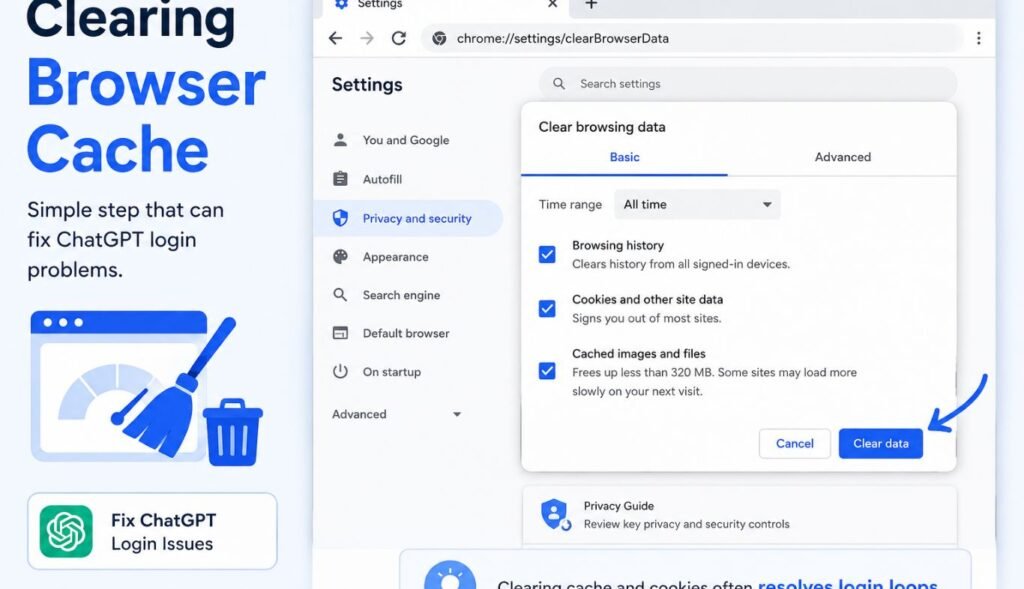The height and width of the screenshot is (589, 1024).
Task: Open Default browser settings
Action: [406, 333]
